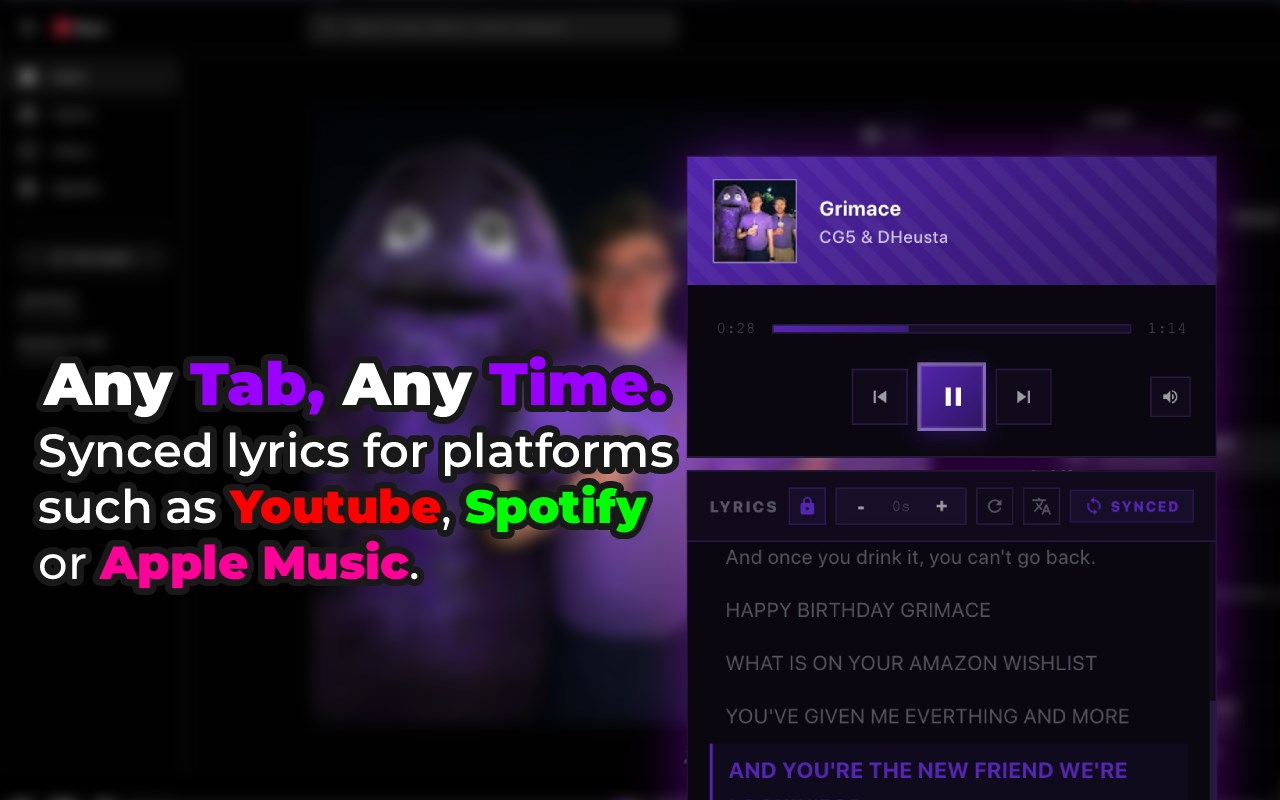The width and height of the screenshot is (1280, 800).
Task: Click the elapsed time "0:28"
Action: pos(736,328)
